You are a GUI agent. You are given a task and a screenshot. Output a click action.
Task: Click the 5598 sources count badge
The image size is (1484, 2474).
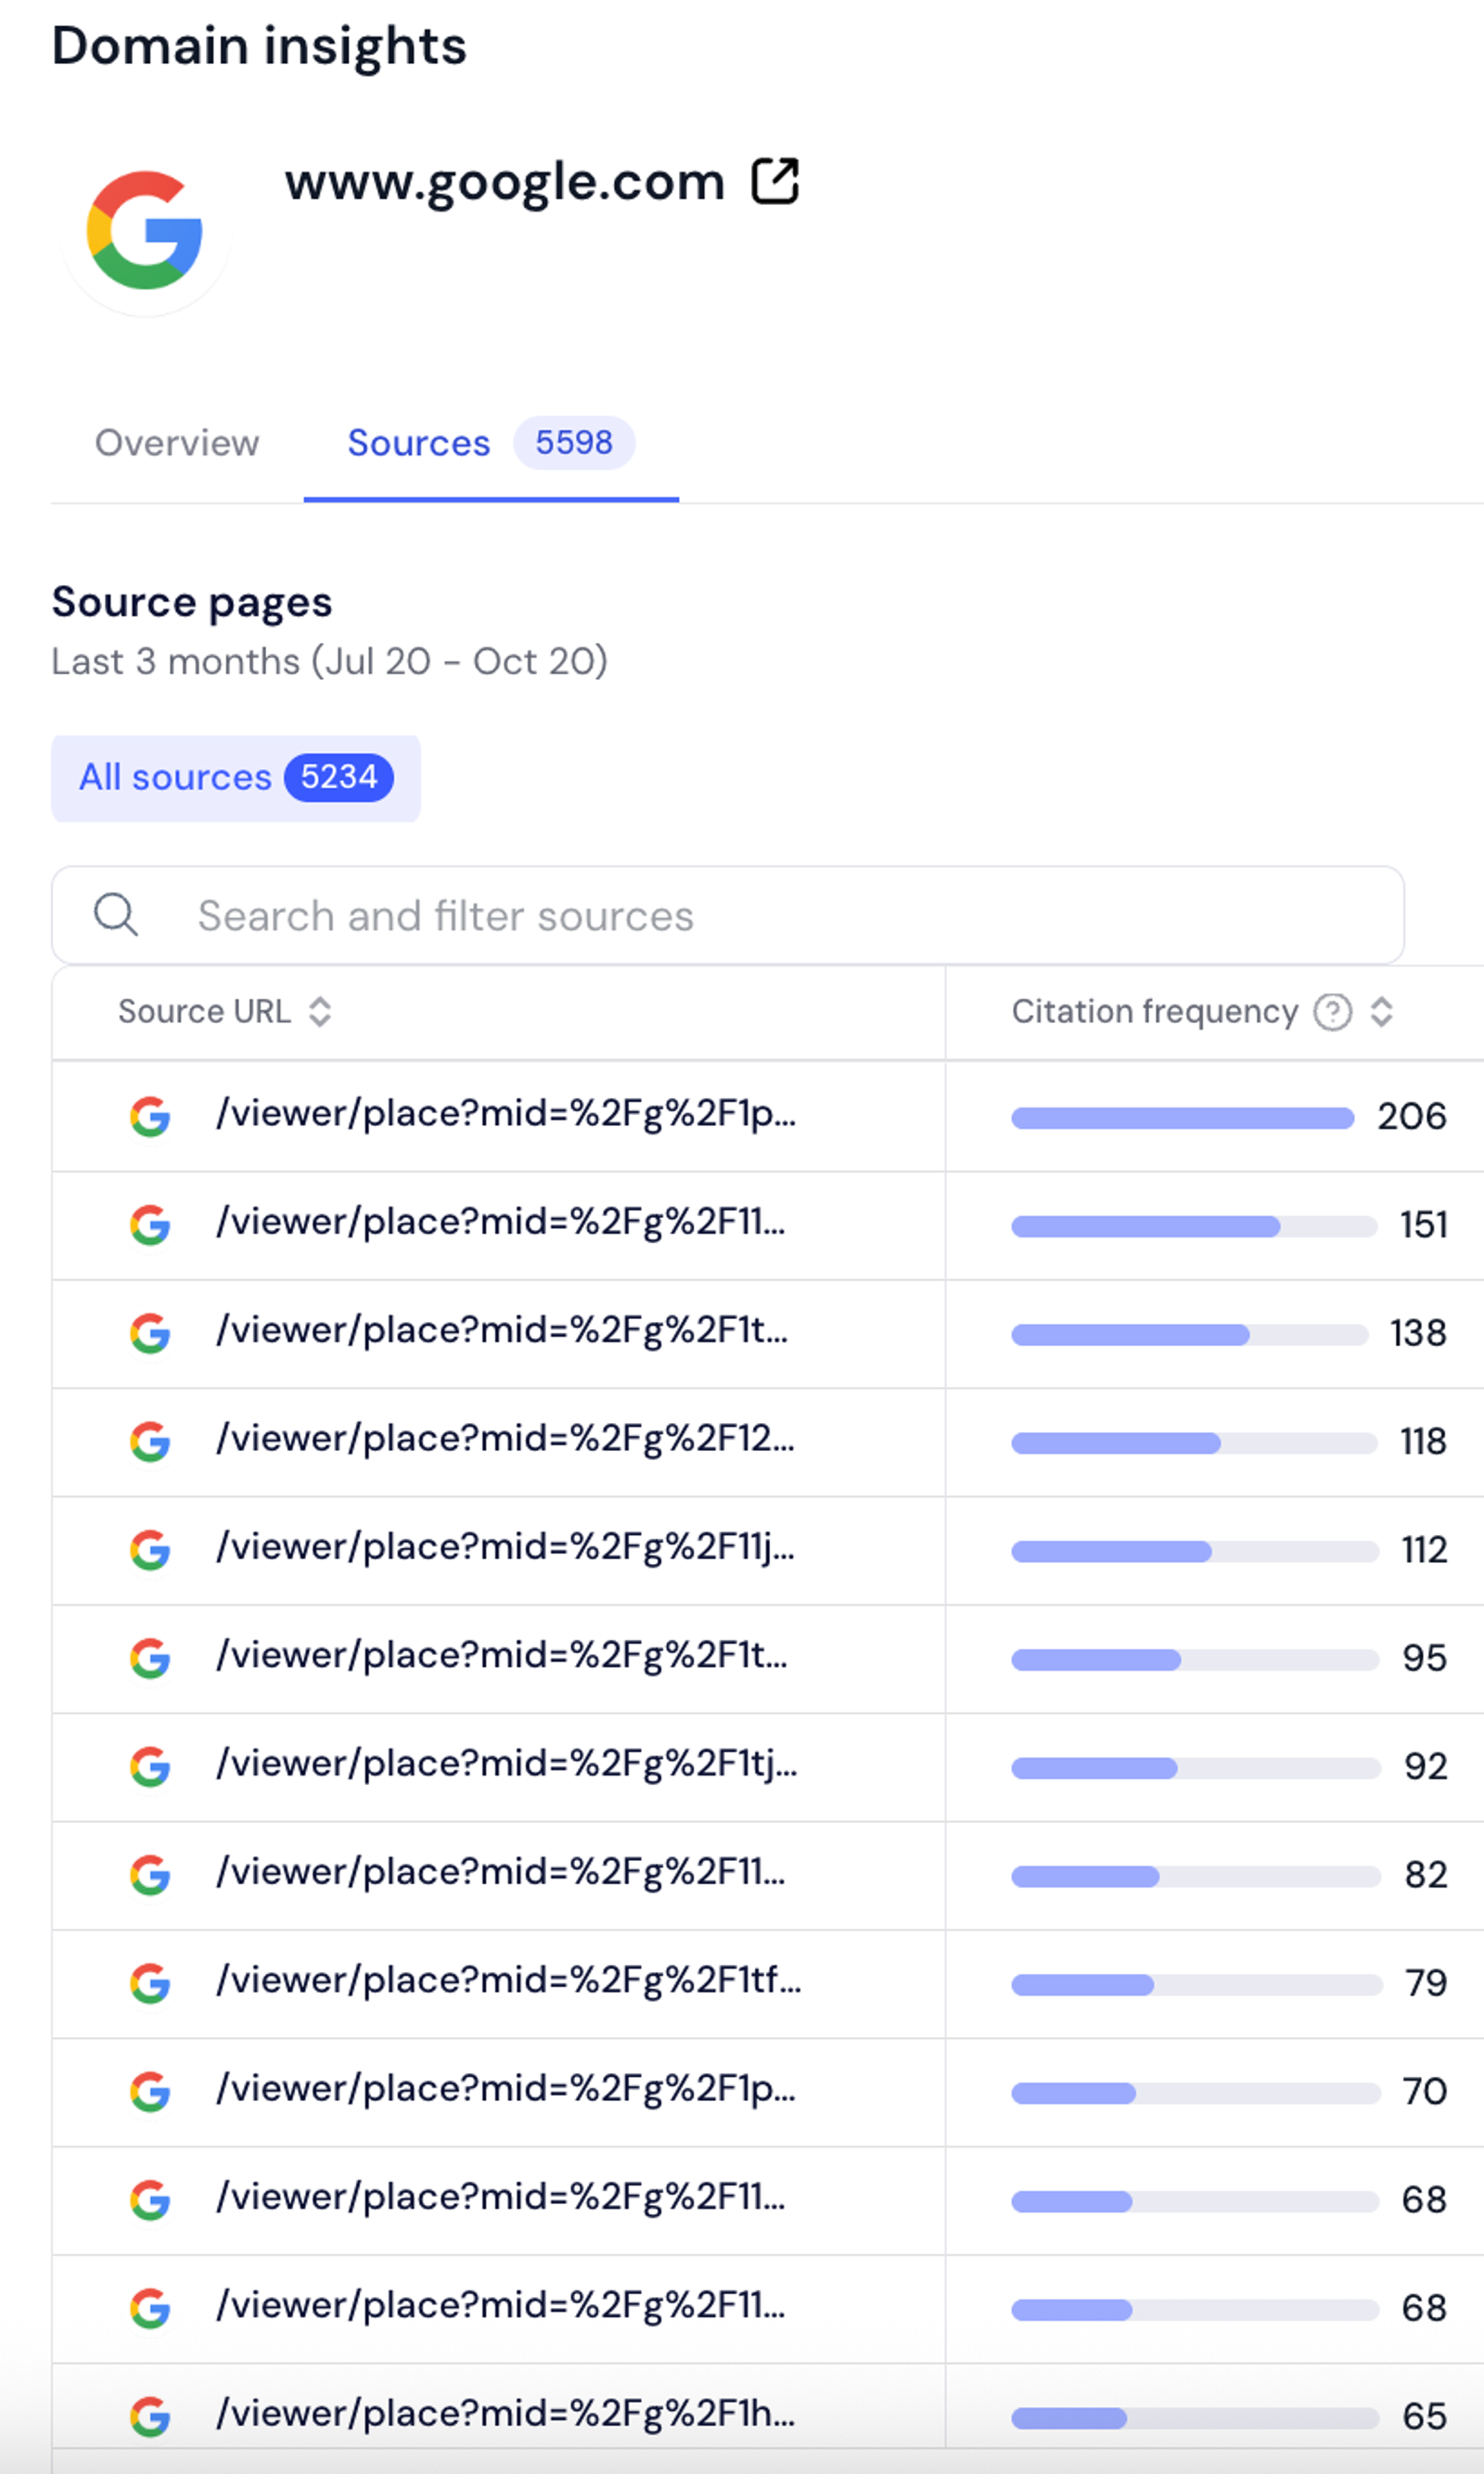pos(574,443)
